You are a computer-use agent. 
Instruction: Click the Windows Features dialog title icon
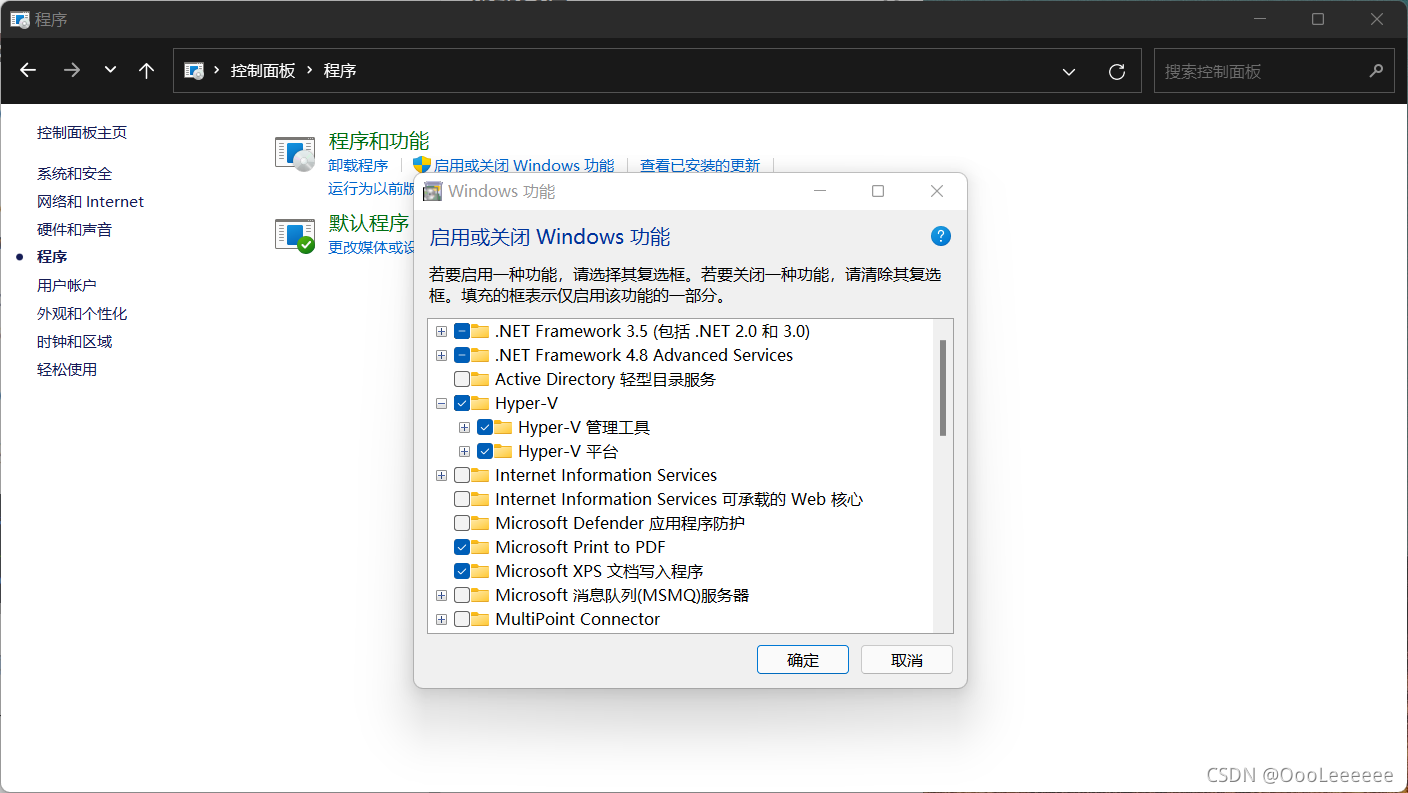433,191
